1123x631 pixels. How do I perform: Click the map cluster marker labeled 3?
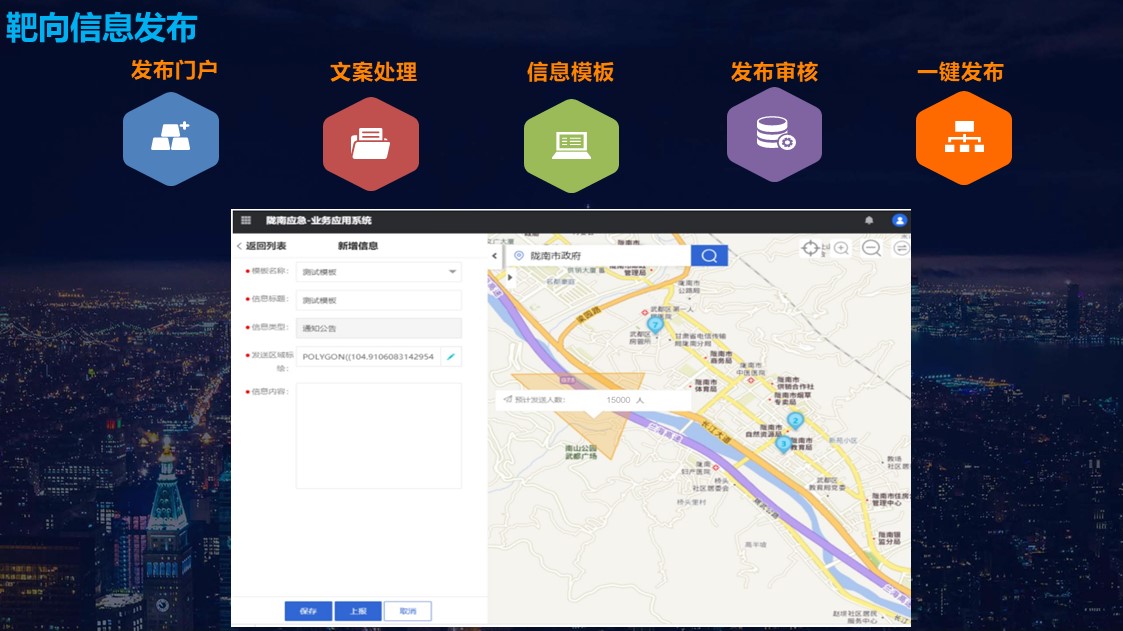pos(783,443)
